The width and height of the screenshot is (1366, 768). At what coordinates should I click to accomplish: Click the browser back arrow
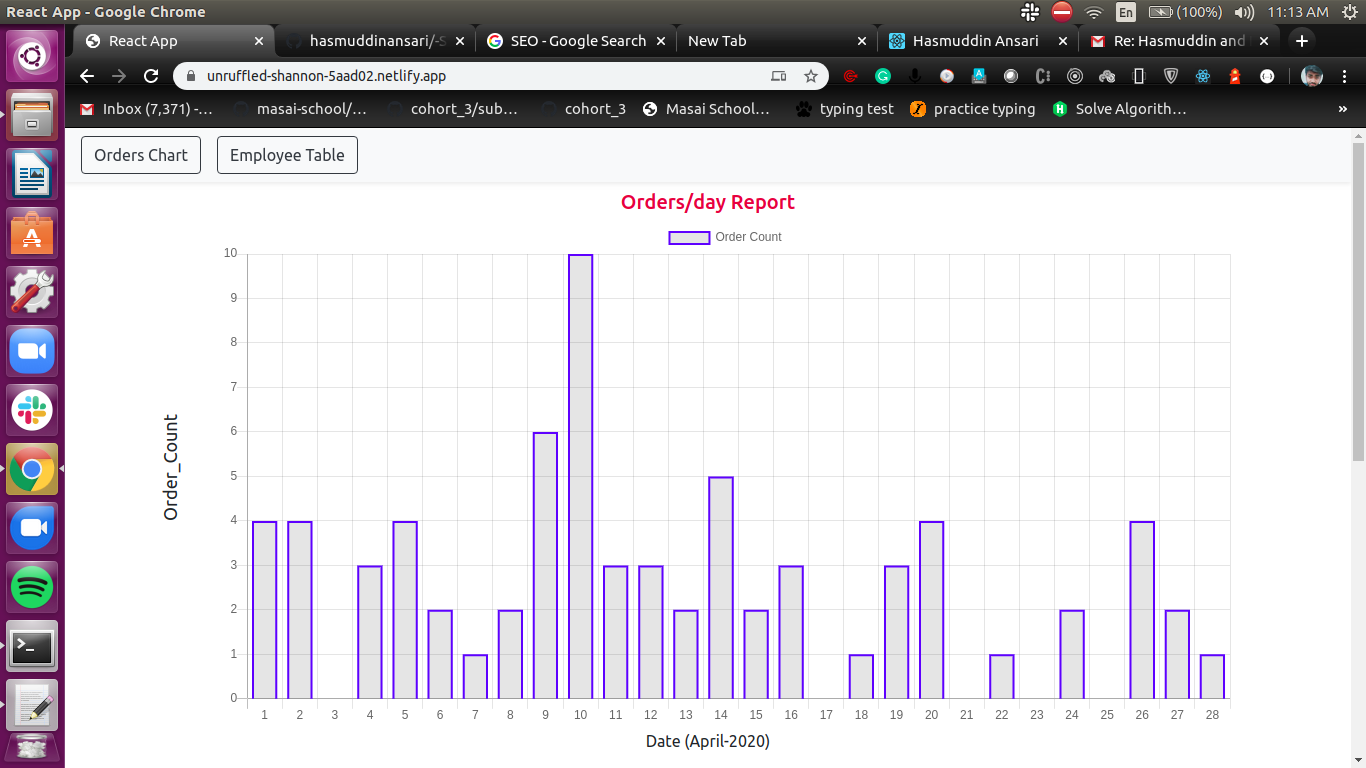coord(87,76)
